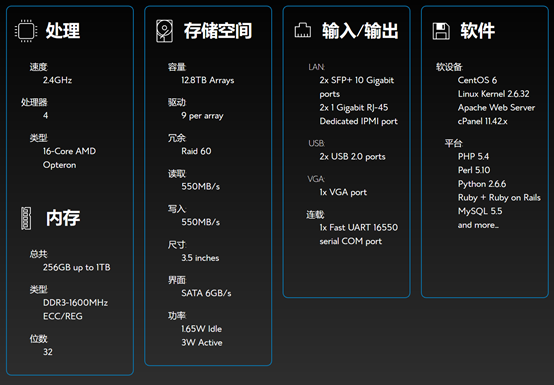Click the 1.65W Idle value

coord(201,329)
